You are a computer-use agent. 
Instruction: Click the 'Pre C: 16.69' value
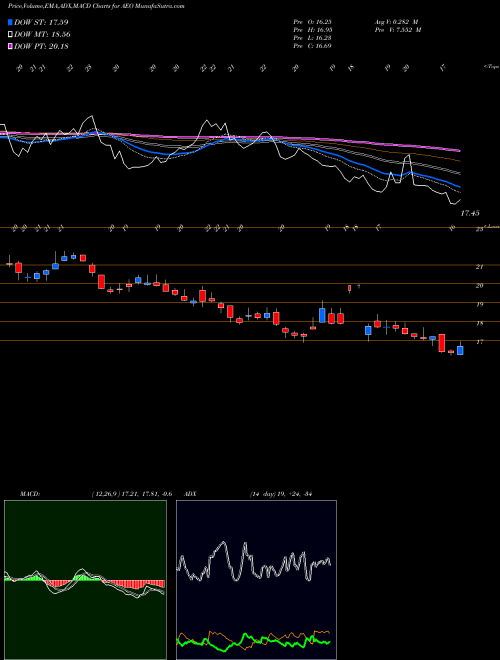(312, 46)
